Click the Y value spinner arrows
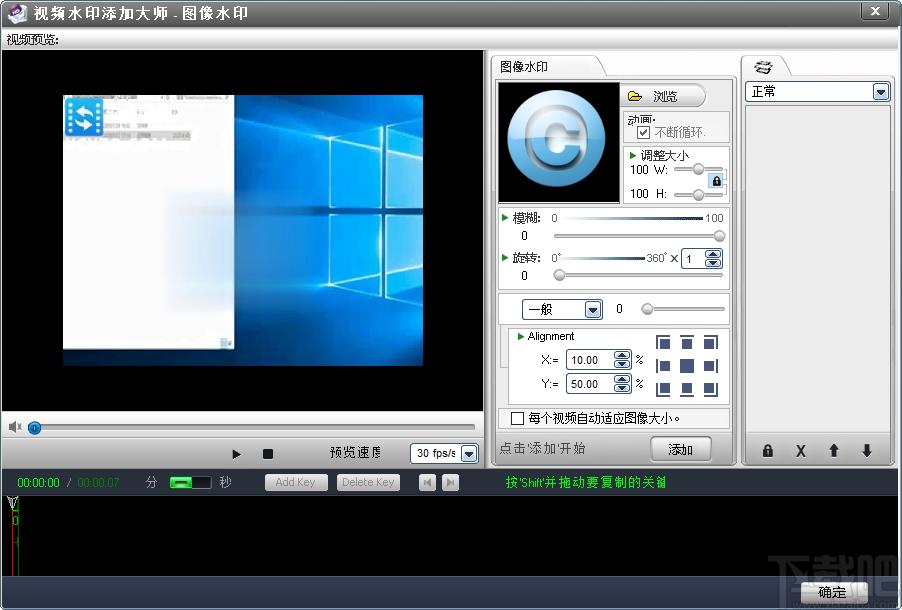The width and height of the screenshot is (902, 610). (x=622, y=384)
